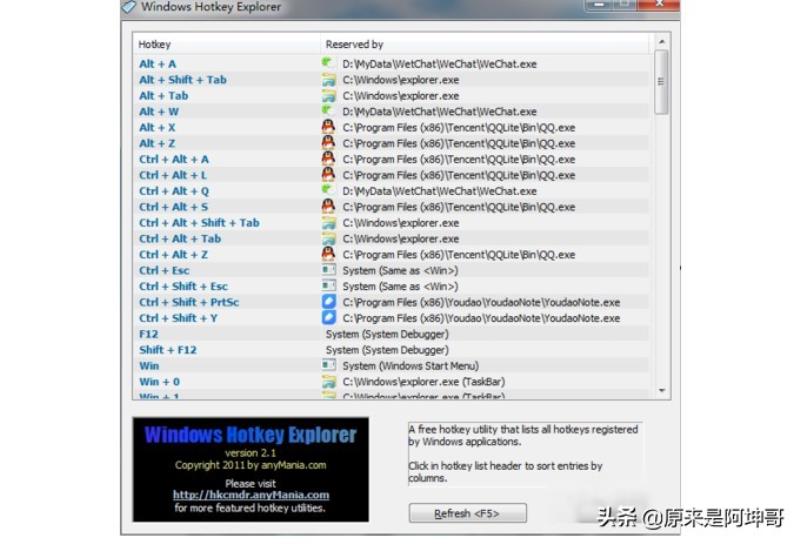Select the Alt + W hotkey entry

tap(159, 111)
